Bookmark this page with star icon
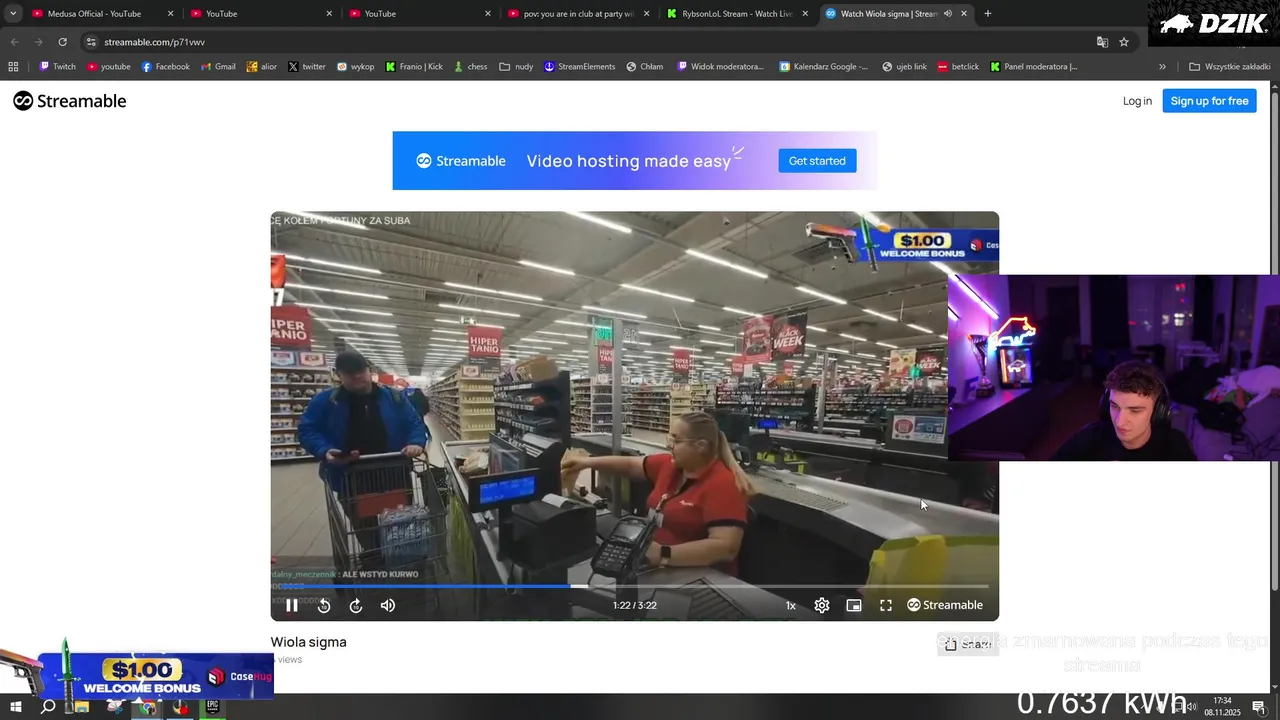This screenshot has height=720, width=1280. 1124,42
